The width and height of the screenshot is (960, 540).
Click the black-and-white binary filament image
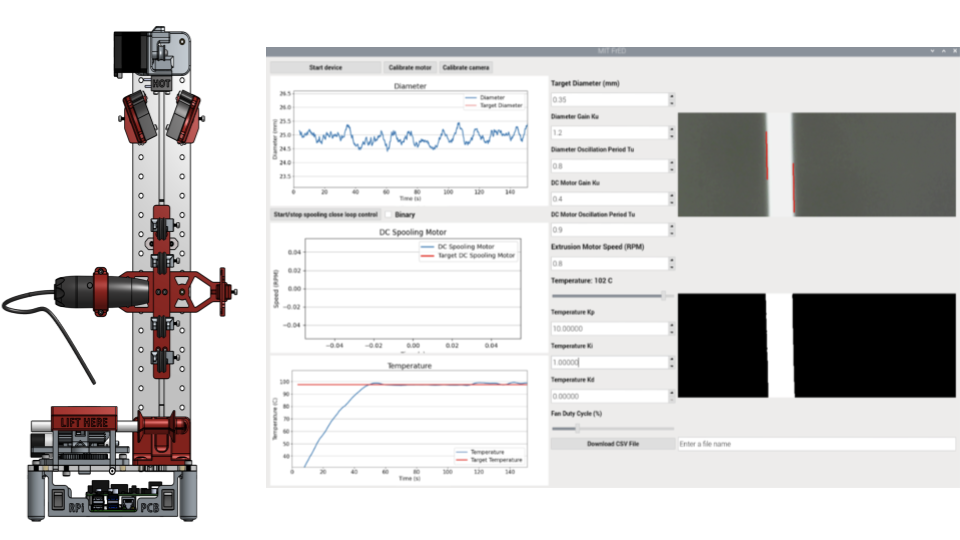(817, 346)
